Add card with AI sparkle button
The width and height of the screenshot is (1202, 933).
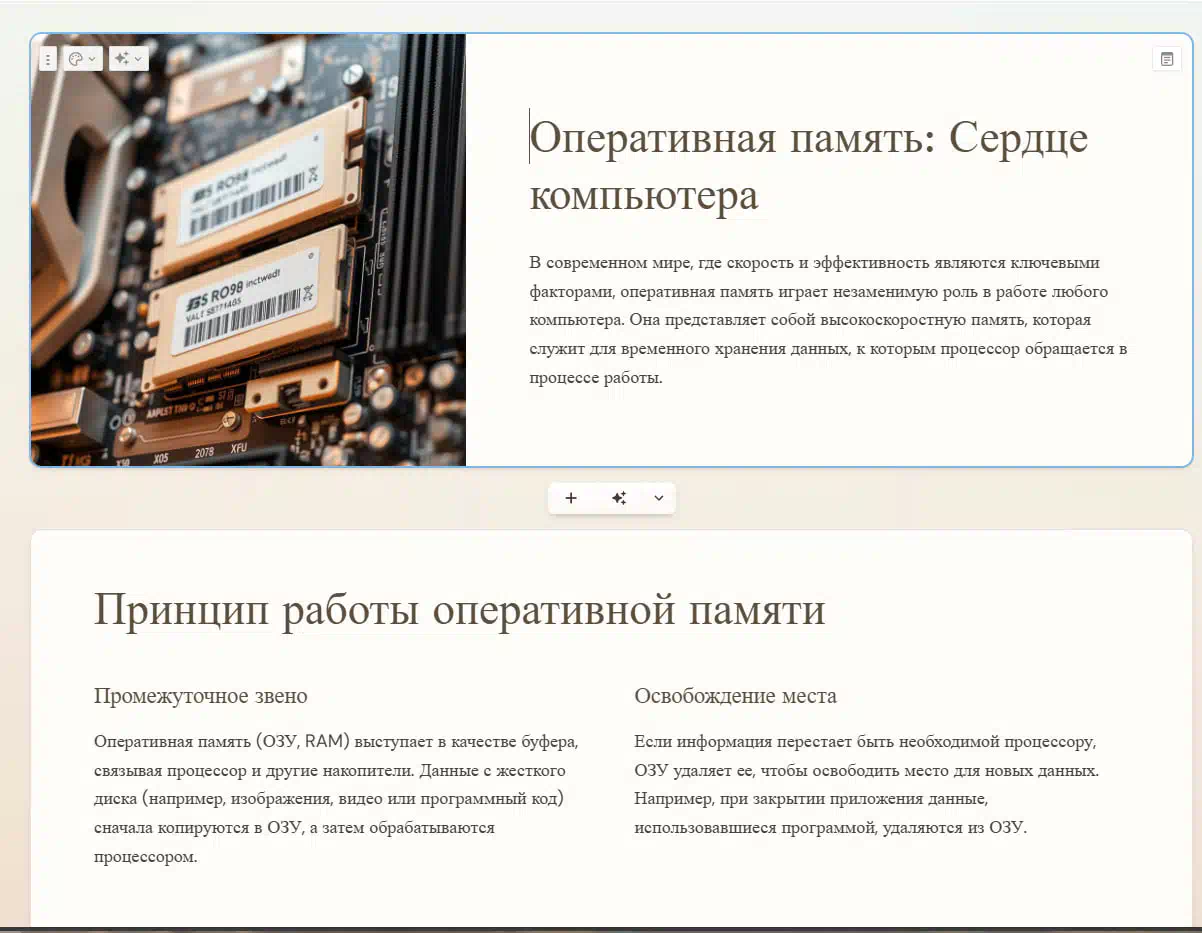[x=619, y=498]
